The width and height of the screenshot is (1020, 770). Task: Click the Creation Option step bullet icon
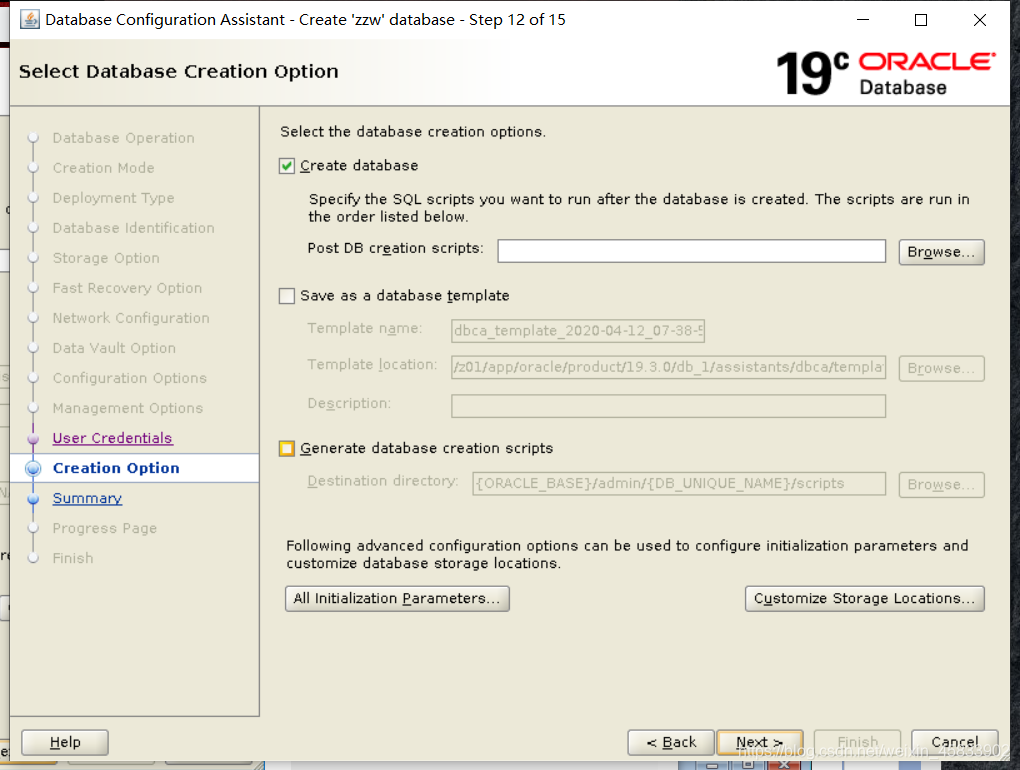[33, 468]
